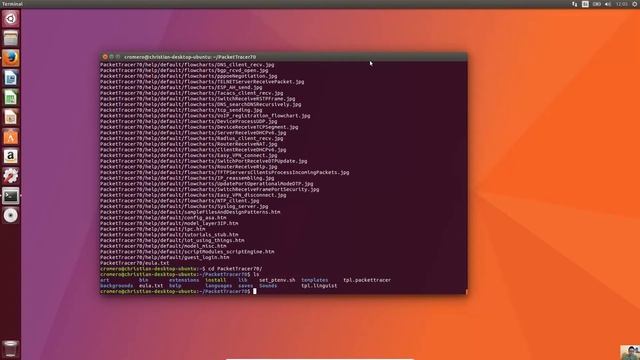Click 'bin' in the ls output

point(144,280)
